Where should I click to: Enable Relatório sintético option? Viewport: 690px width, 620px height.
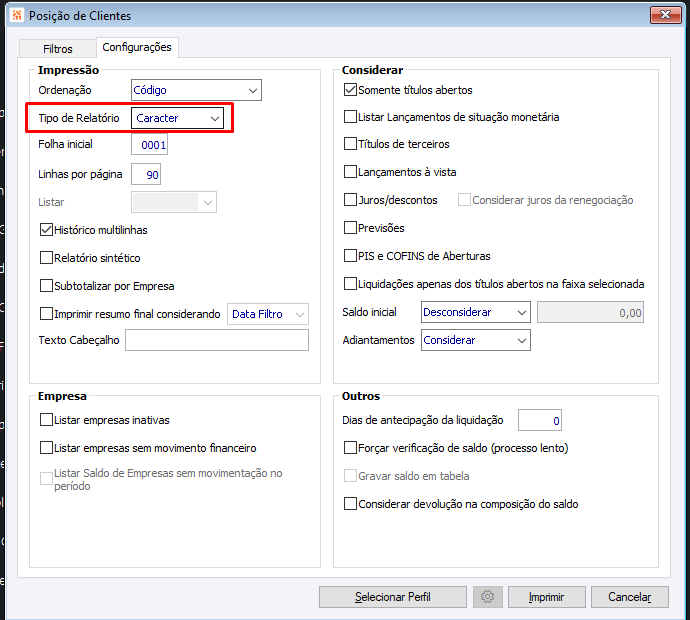click(x=47, y=258)
